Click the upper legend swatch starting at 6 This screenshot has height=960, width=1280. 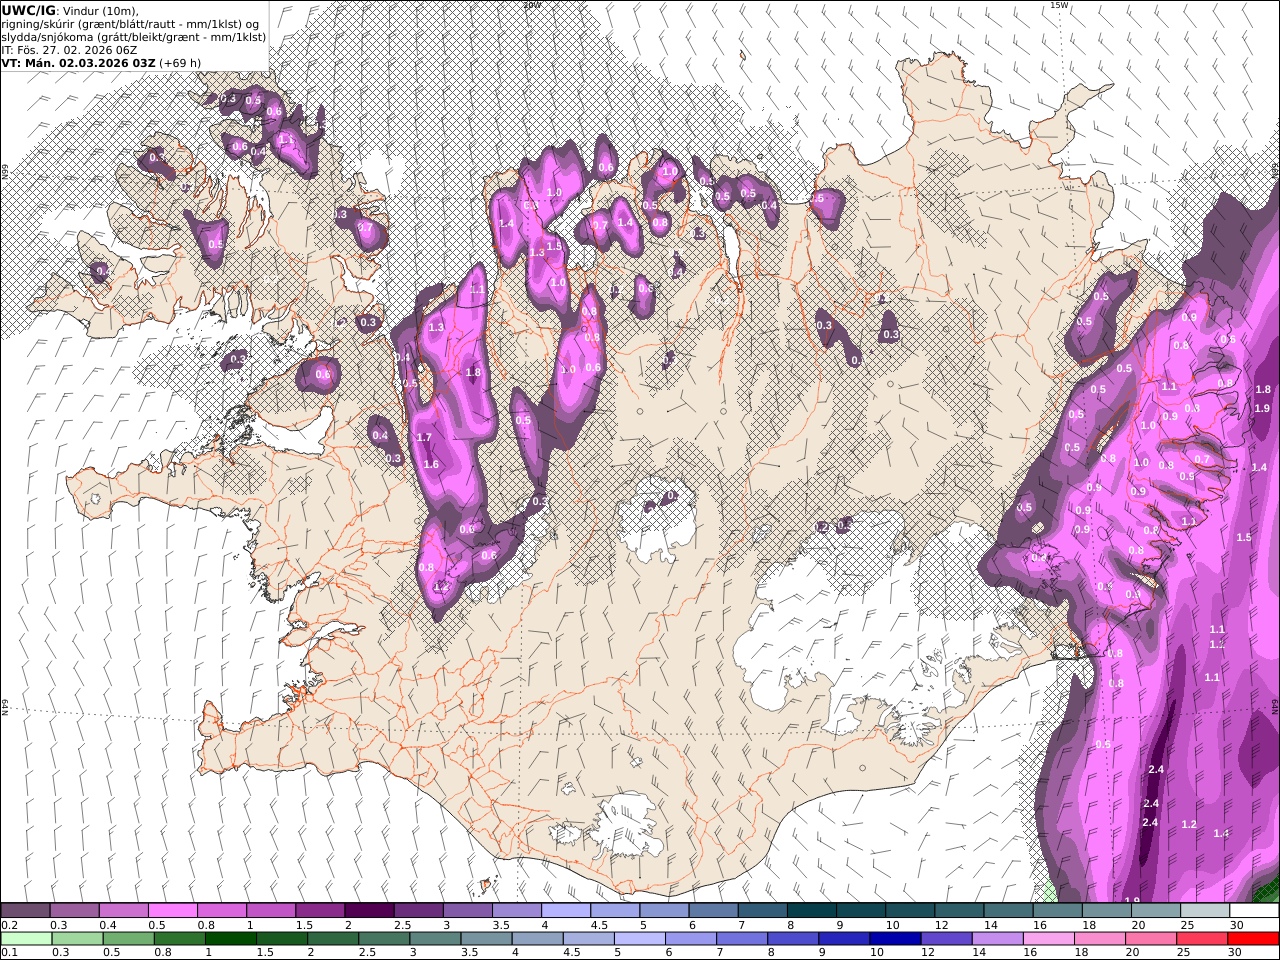(713, 911)
